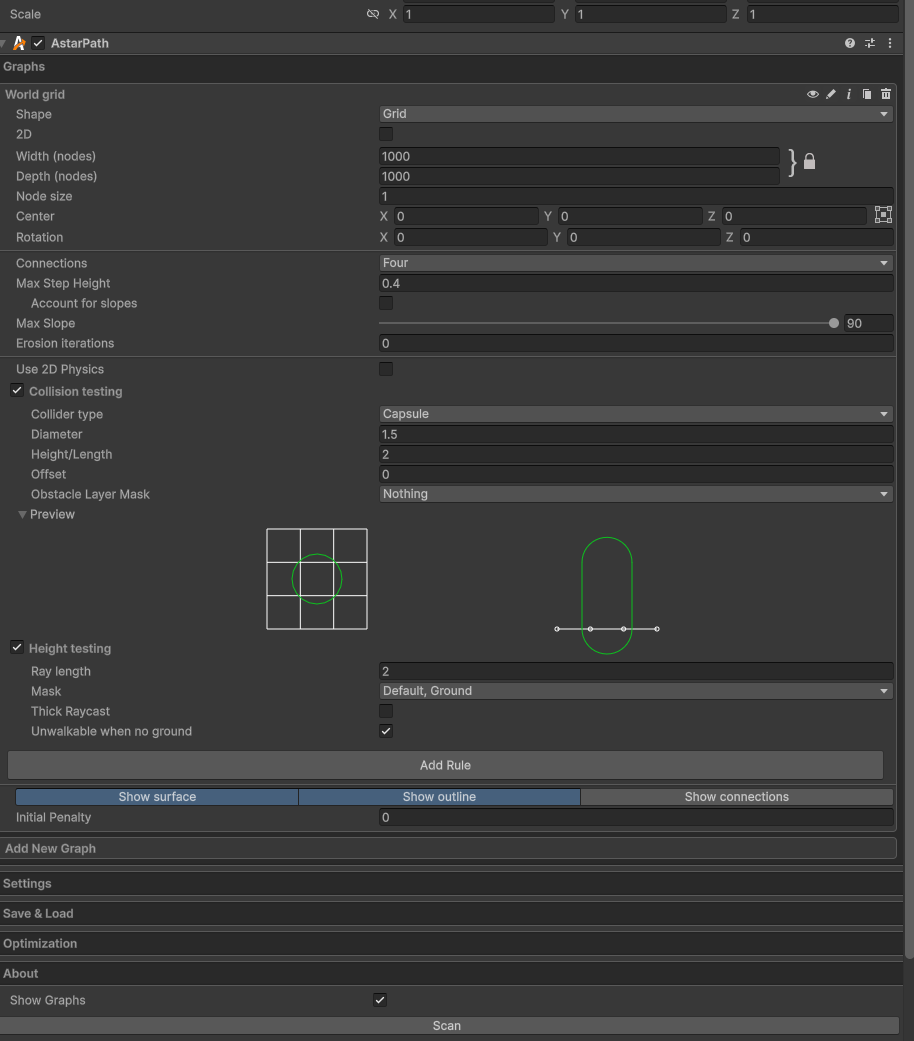
Task: Open AstarPath three-dot context menu
Action: (889, 43)
